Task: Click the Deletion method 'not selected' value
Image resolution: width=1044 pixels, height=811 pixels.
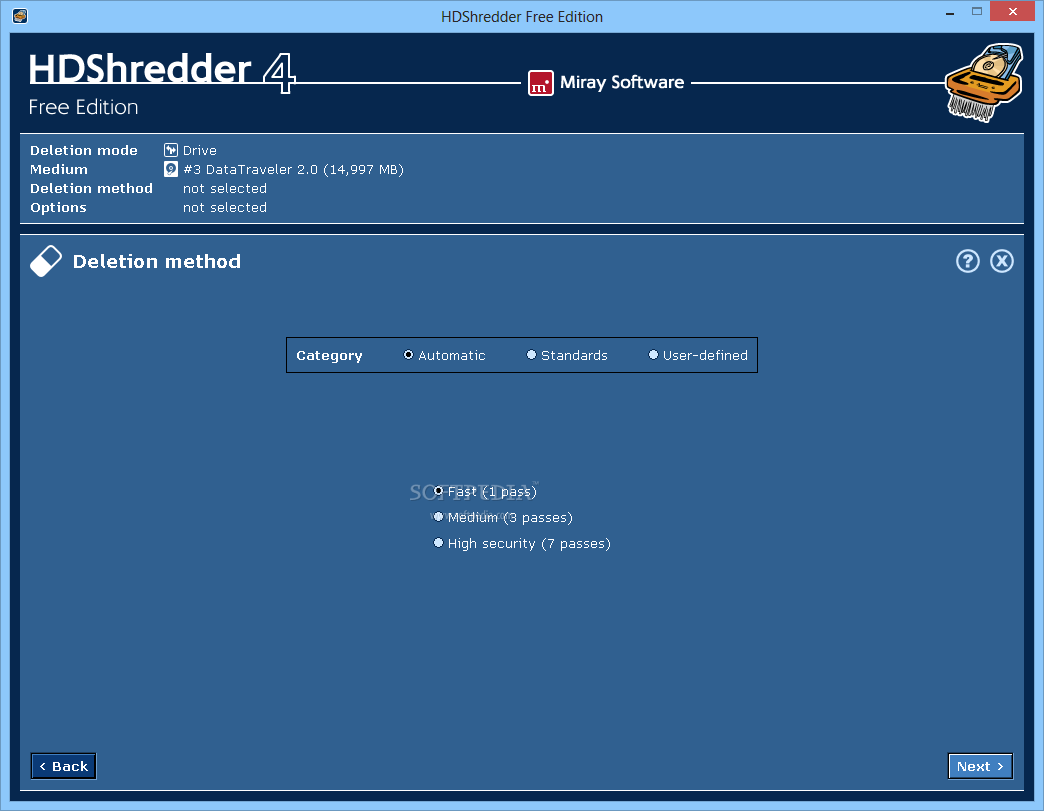Action: pos(225,188)
